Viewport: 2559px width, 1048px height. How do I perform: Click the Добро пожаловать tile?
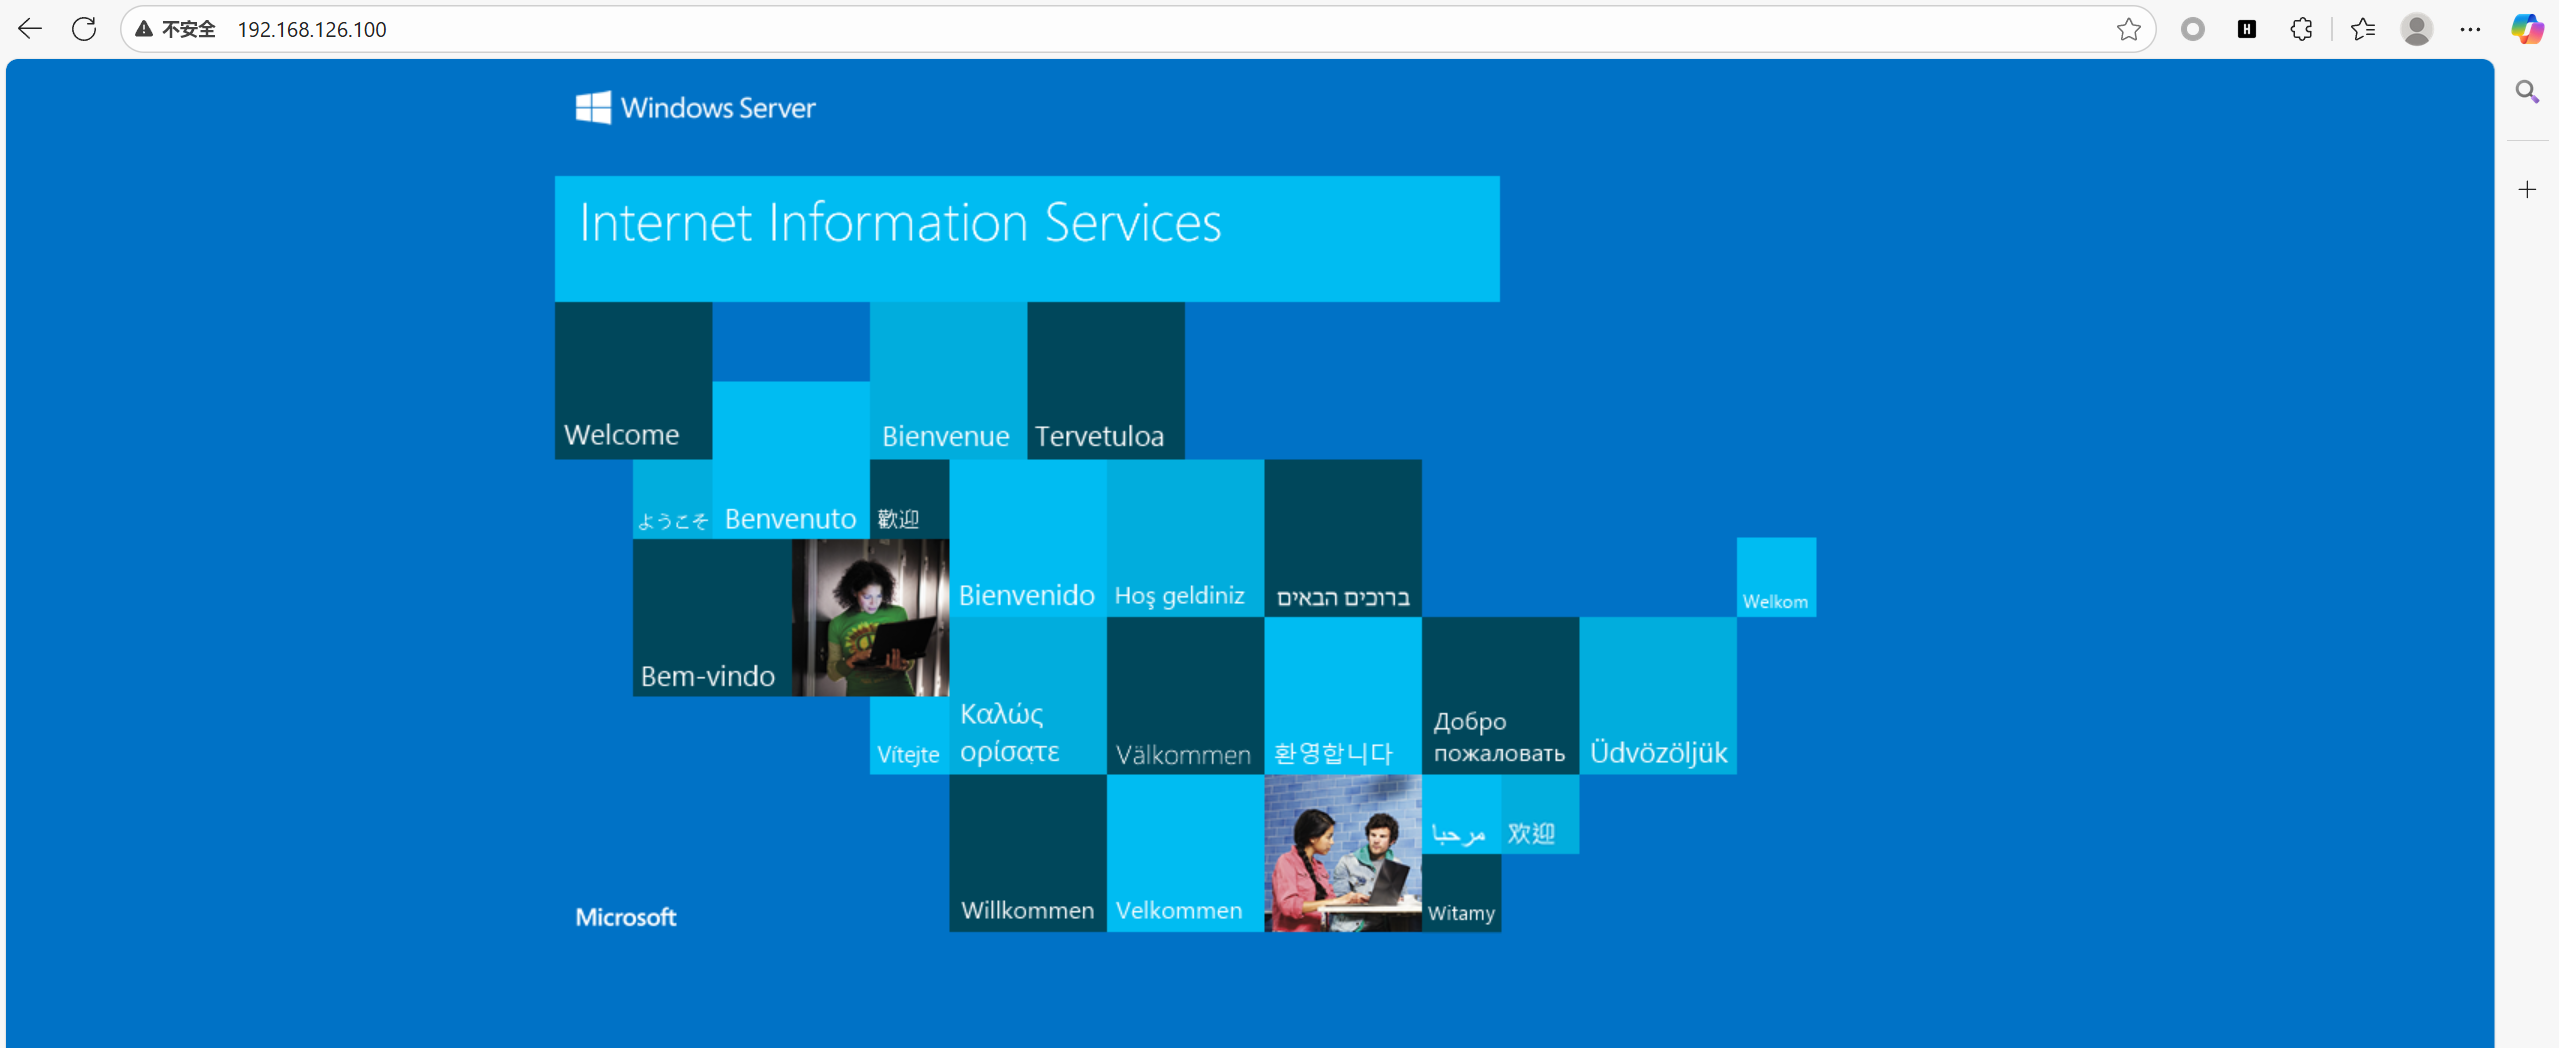pyautogui.click(x=1500, y=695)
